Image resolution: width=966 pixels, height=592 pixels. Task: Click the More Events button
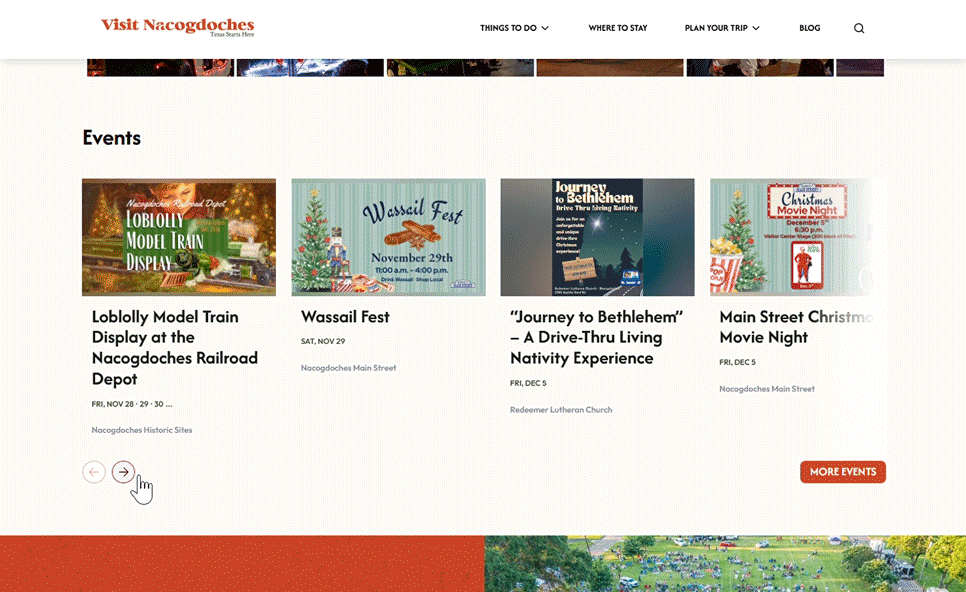click(843, 472)
